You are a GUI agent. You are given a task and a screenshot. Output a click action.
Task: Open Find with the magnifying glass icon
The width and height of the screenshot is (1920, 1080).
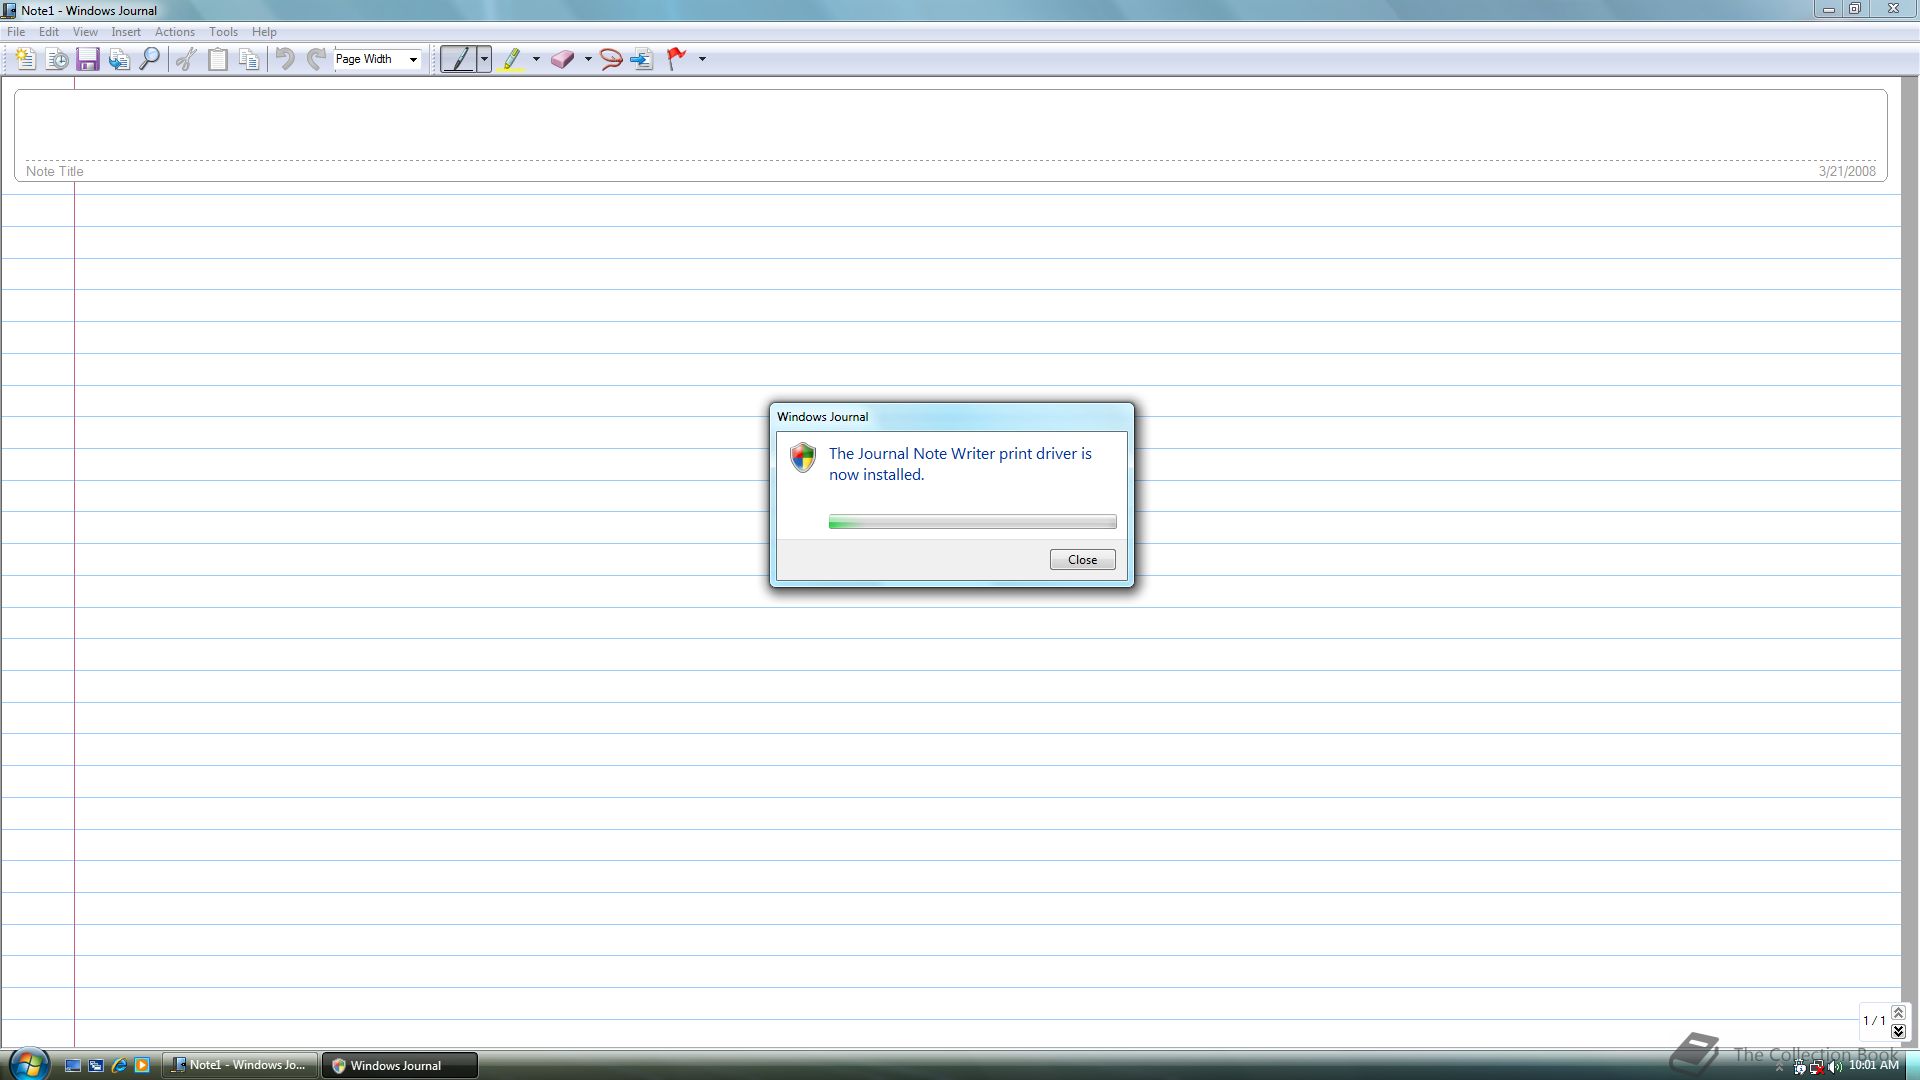(150, 59)
